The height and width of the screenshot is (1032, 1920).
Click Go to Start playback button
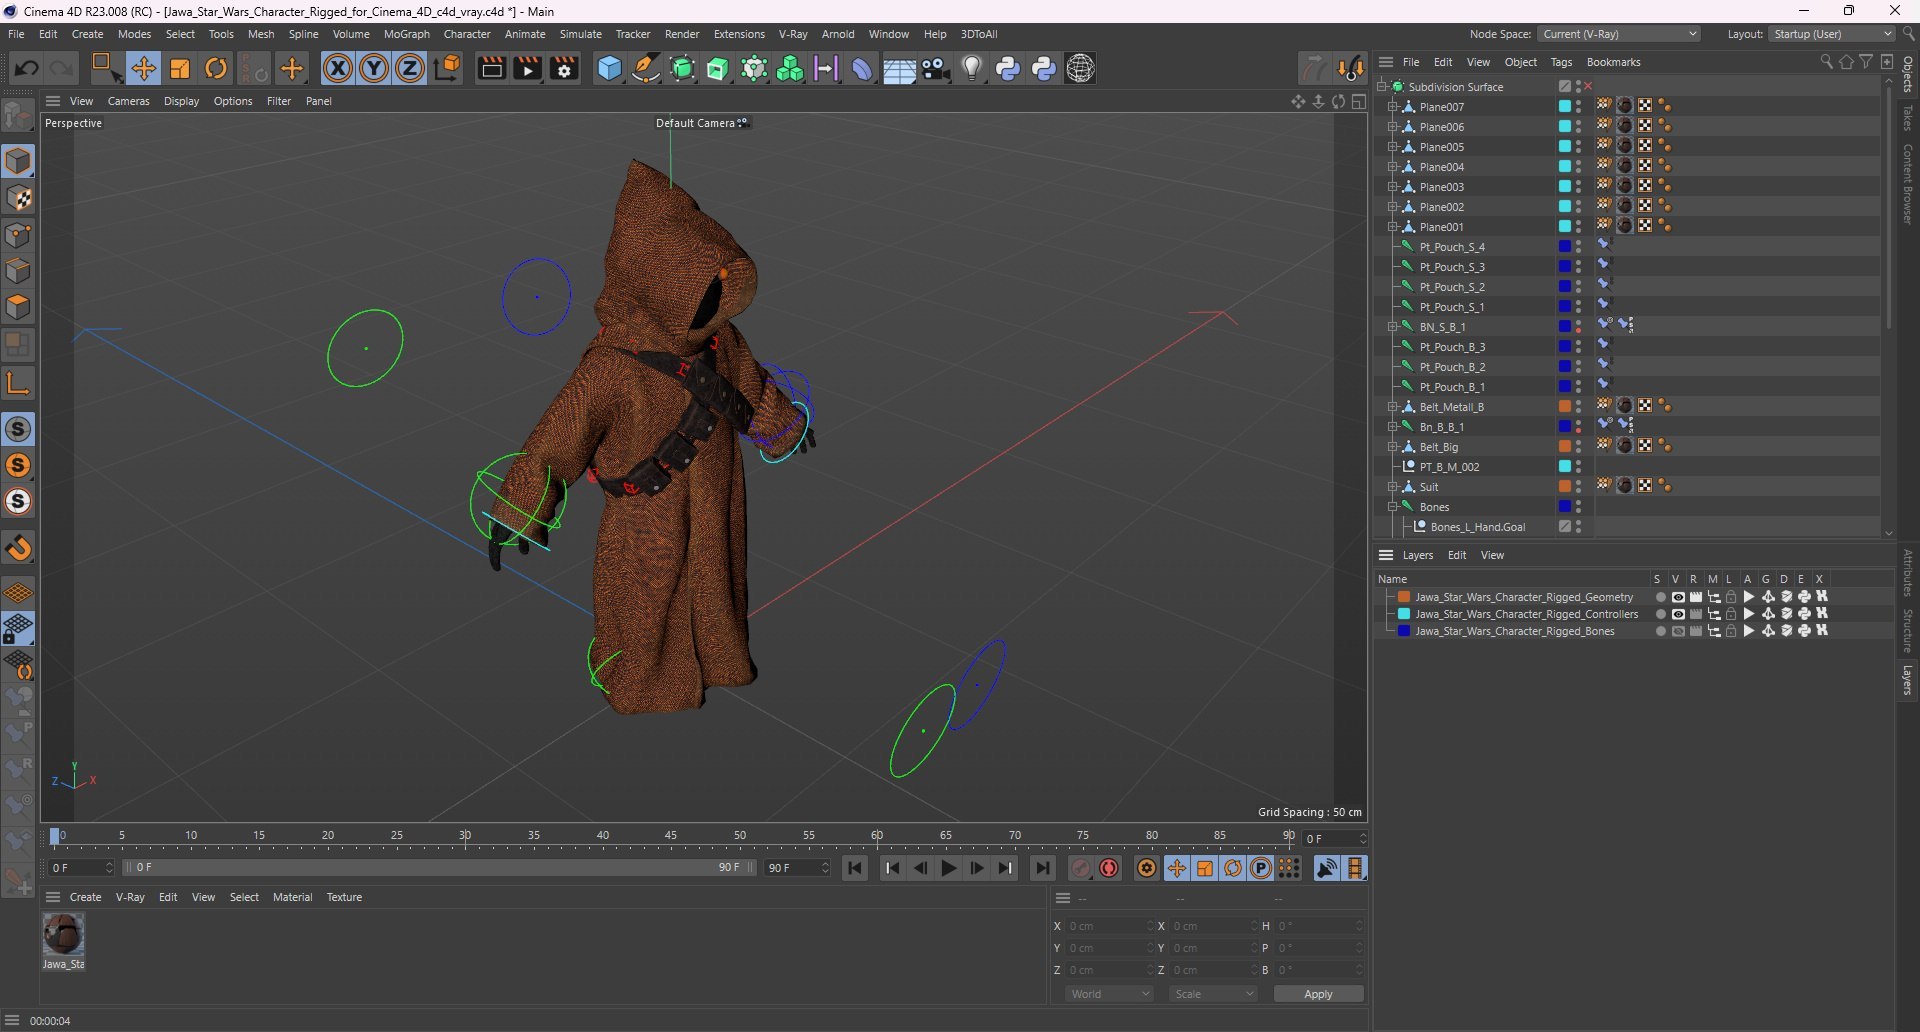[855, 868]
